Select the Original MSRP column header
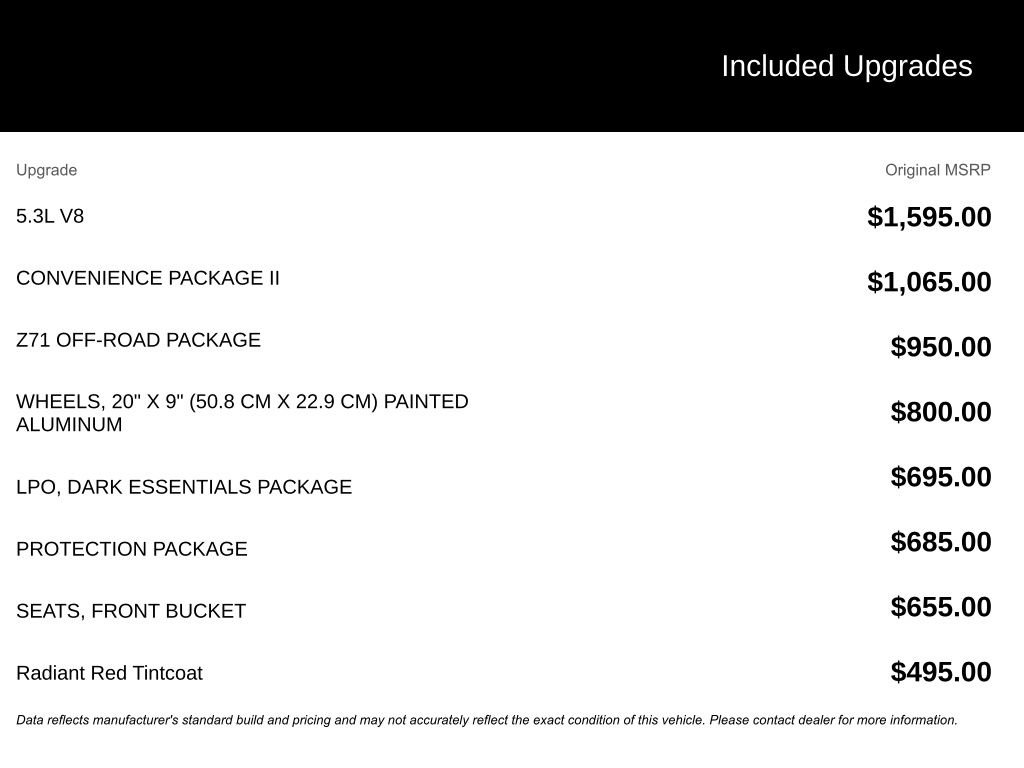This screenshot has height=768, width=1024. point(937,170)
